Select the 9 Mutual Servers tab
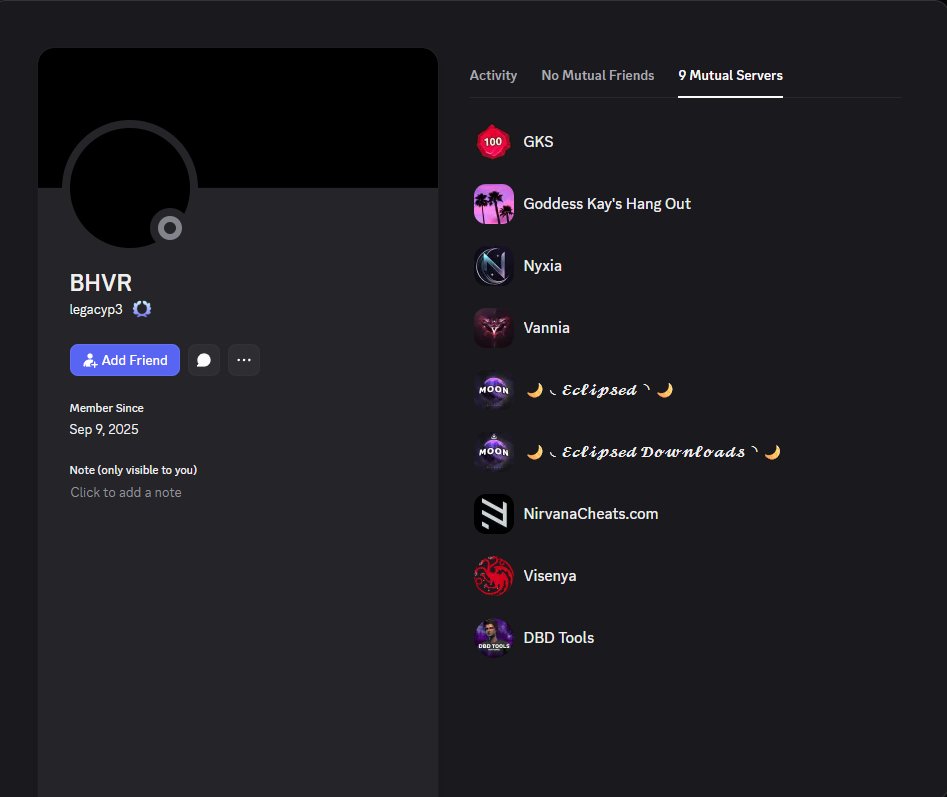Image resolution: width=947 pixels, height=797 pixels. pos(730,75)
